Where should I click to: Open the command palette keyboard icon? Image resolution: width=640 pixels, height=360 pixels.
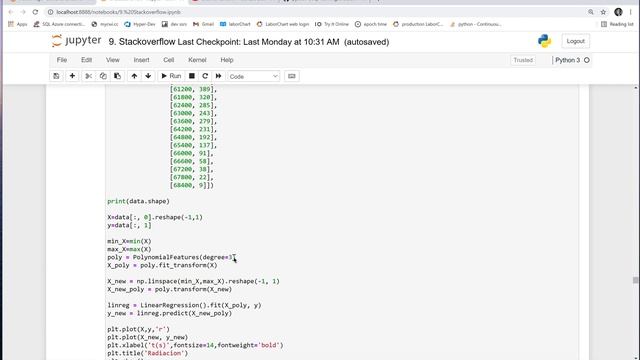pyautogui.click(x=291, y=76)
